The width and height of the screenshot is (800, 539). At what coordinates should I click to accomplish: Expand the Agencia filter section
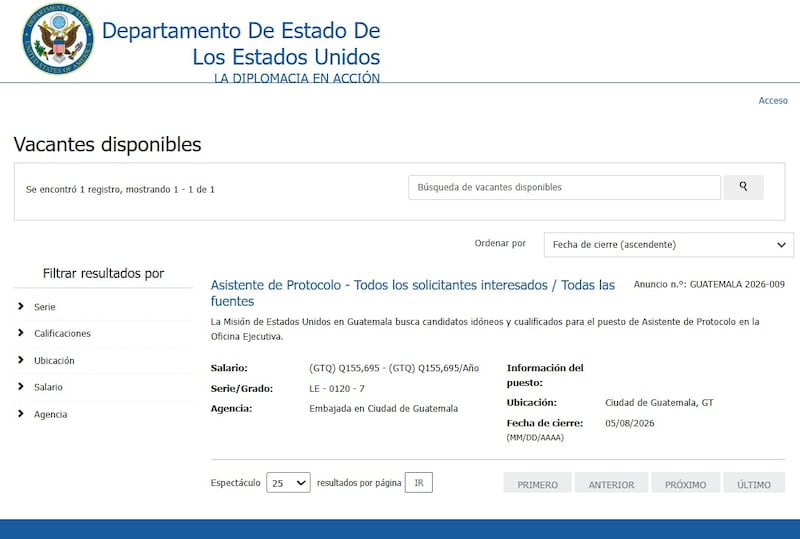(x=50, y=414)
